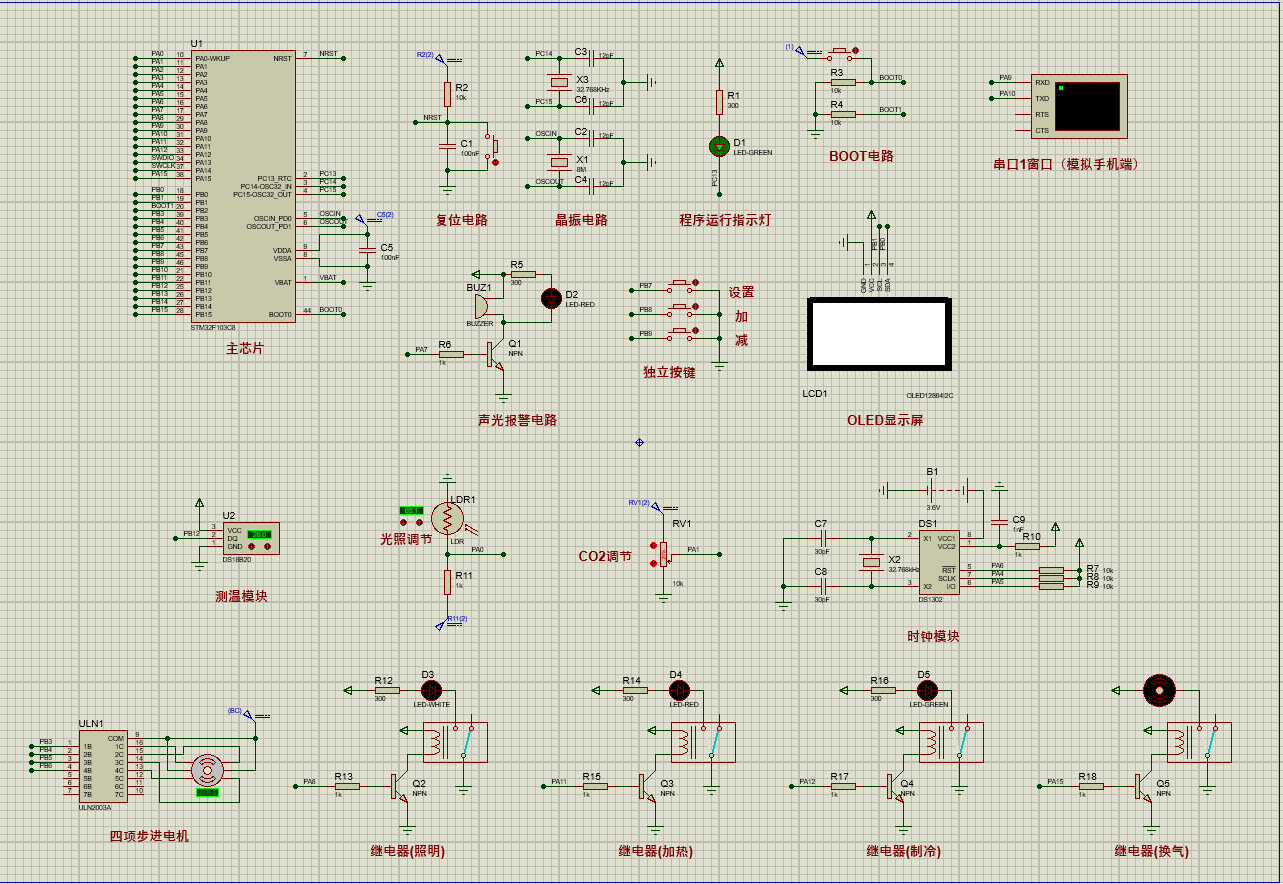1283x884 pixels.
Task: Click the OLED显示屏 label
Action: coord(885,420)
